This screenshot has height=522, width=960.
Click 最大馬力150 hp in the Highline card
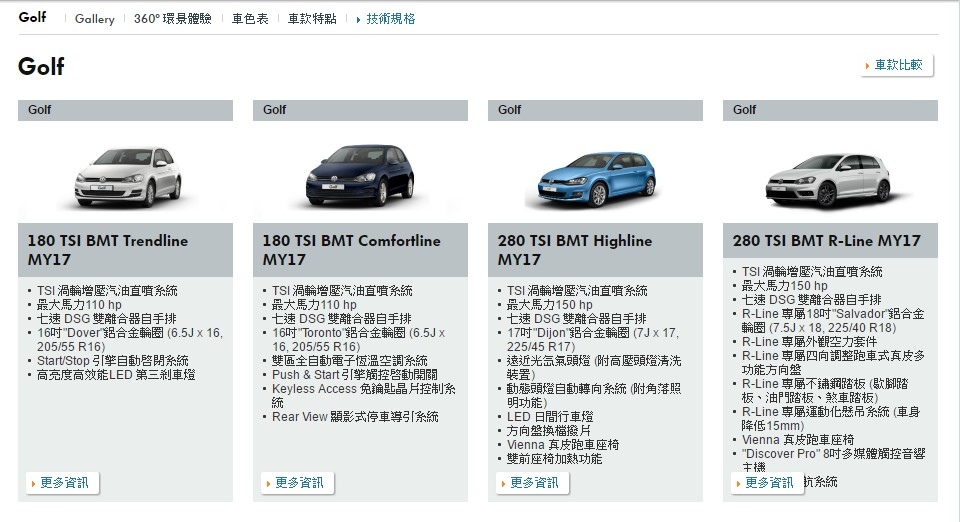(x=549, y=305)
